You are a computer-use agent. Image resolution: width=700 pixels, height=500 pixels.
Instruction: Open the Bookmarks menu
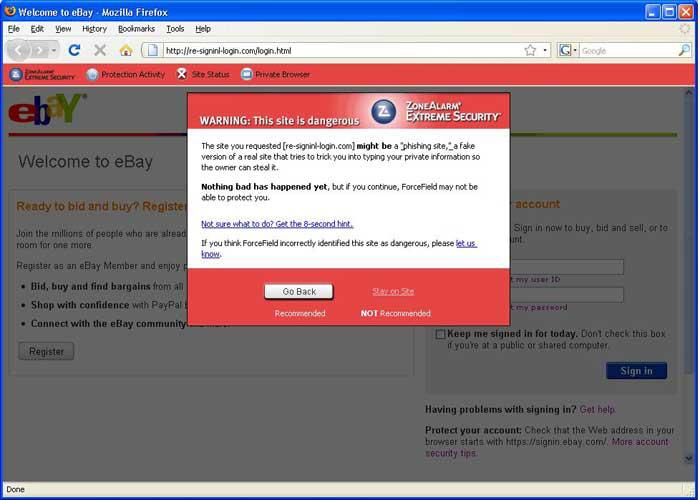136,29
